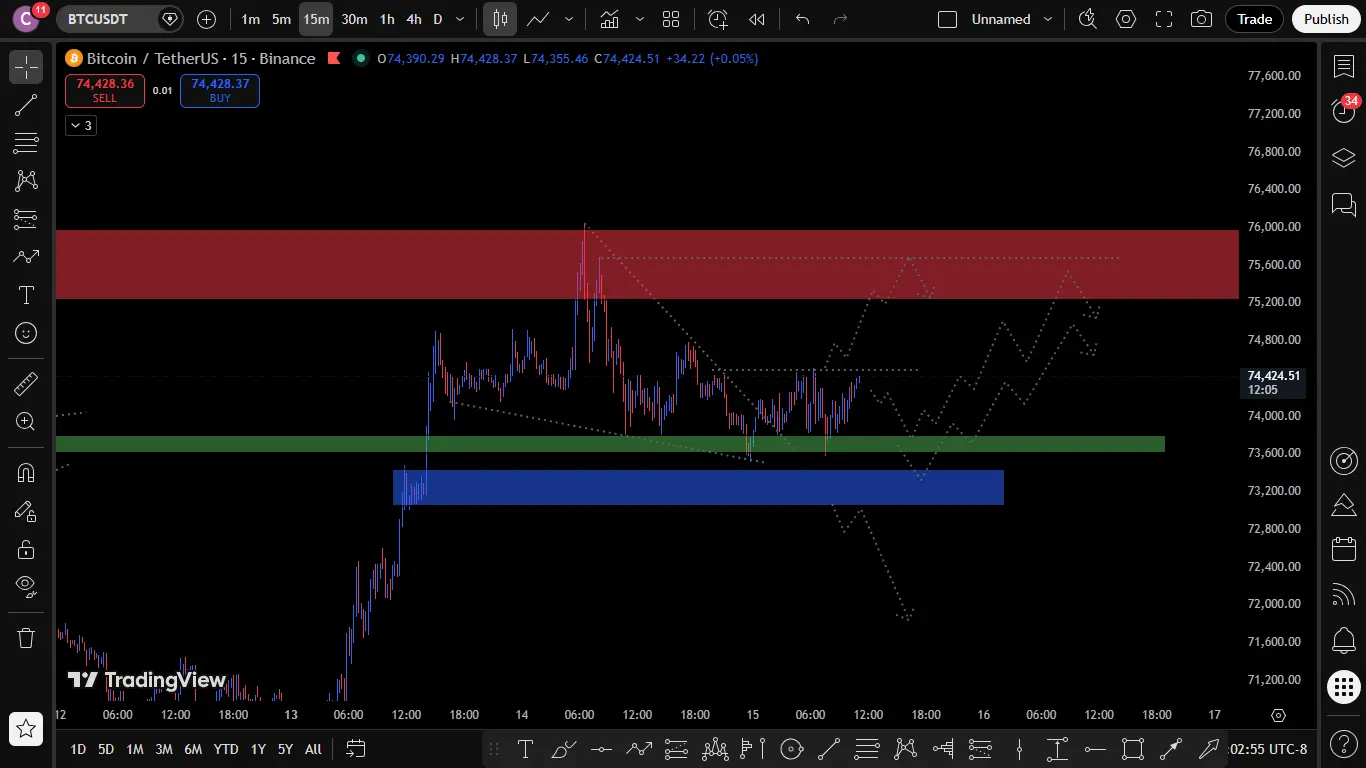Open the help center question mark
Image resolution: width=1366 pixels, height=768 pixels.
coord(1344,744)
